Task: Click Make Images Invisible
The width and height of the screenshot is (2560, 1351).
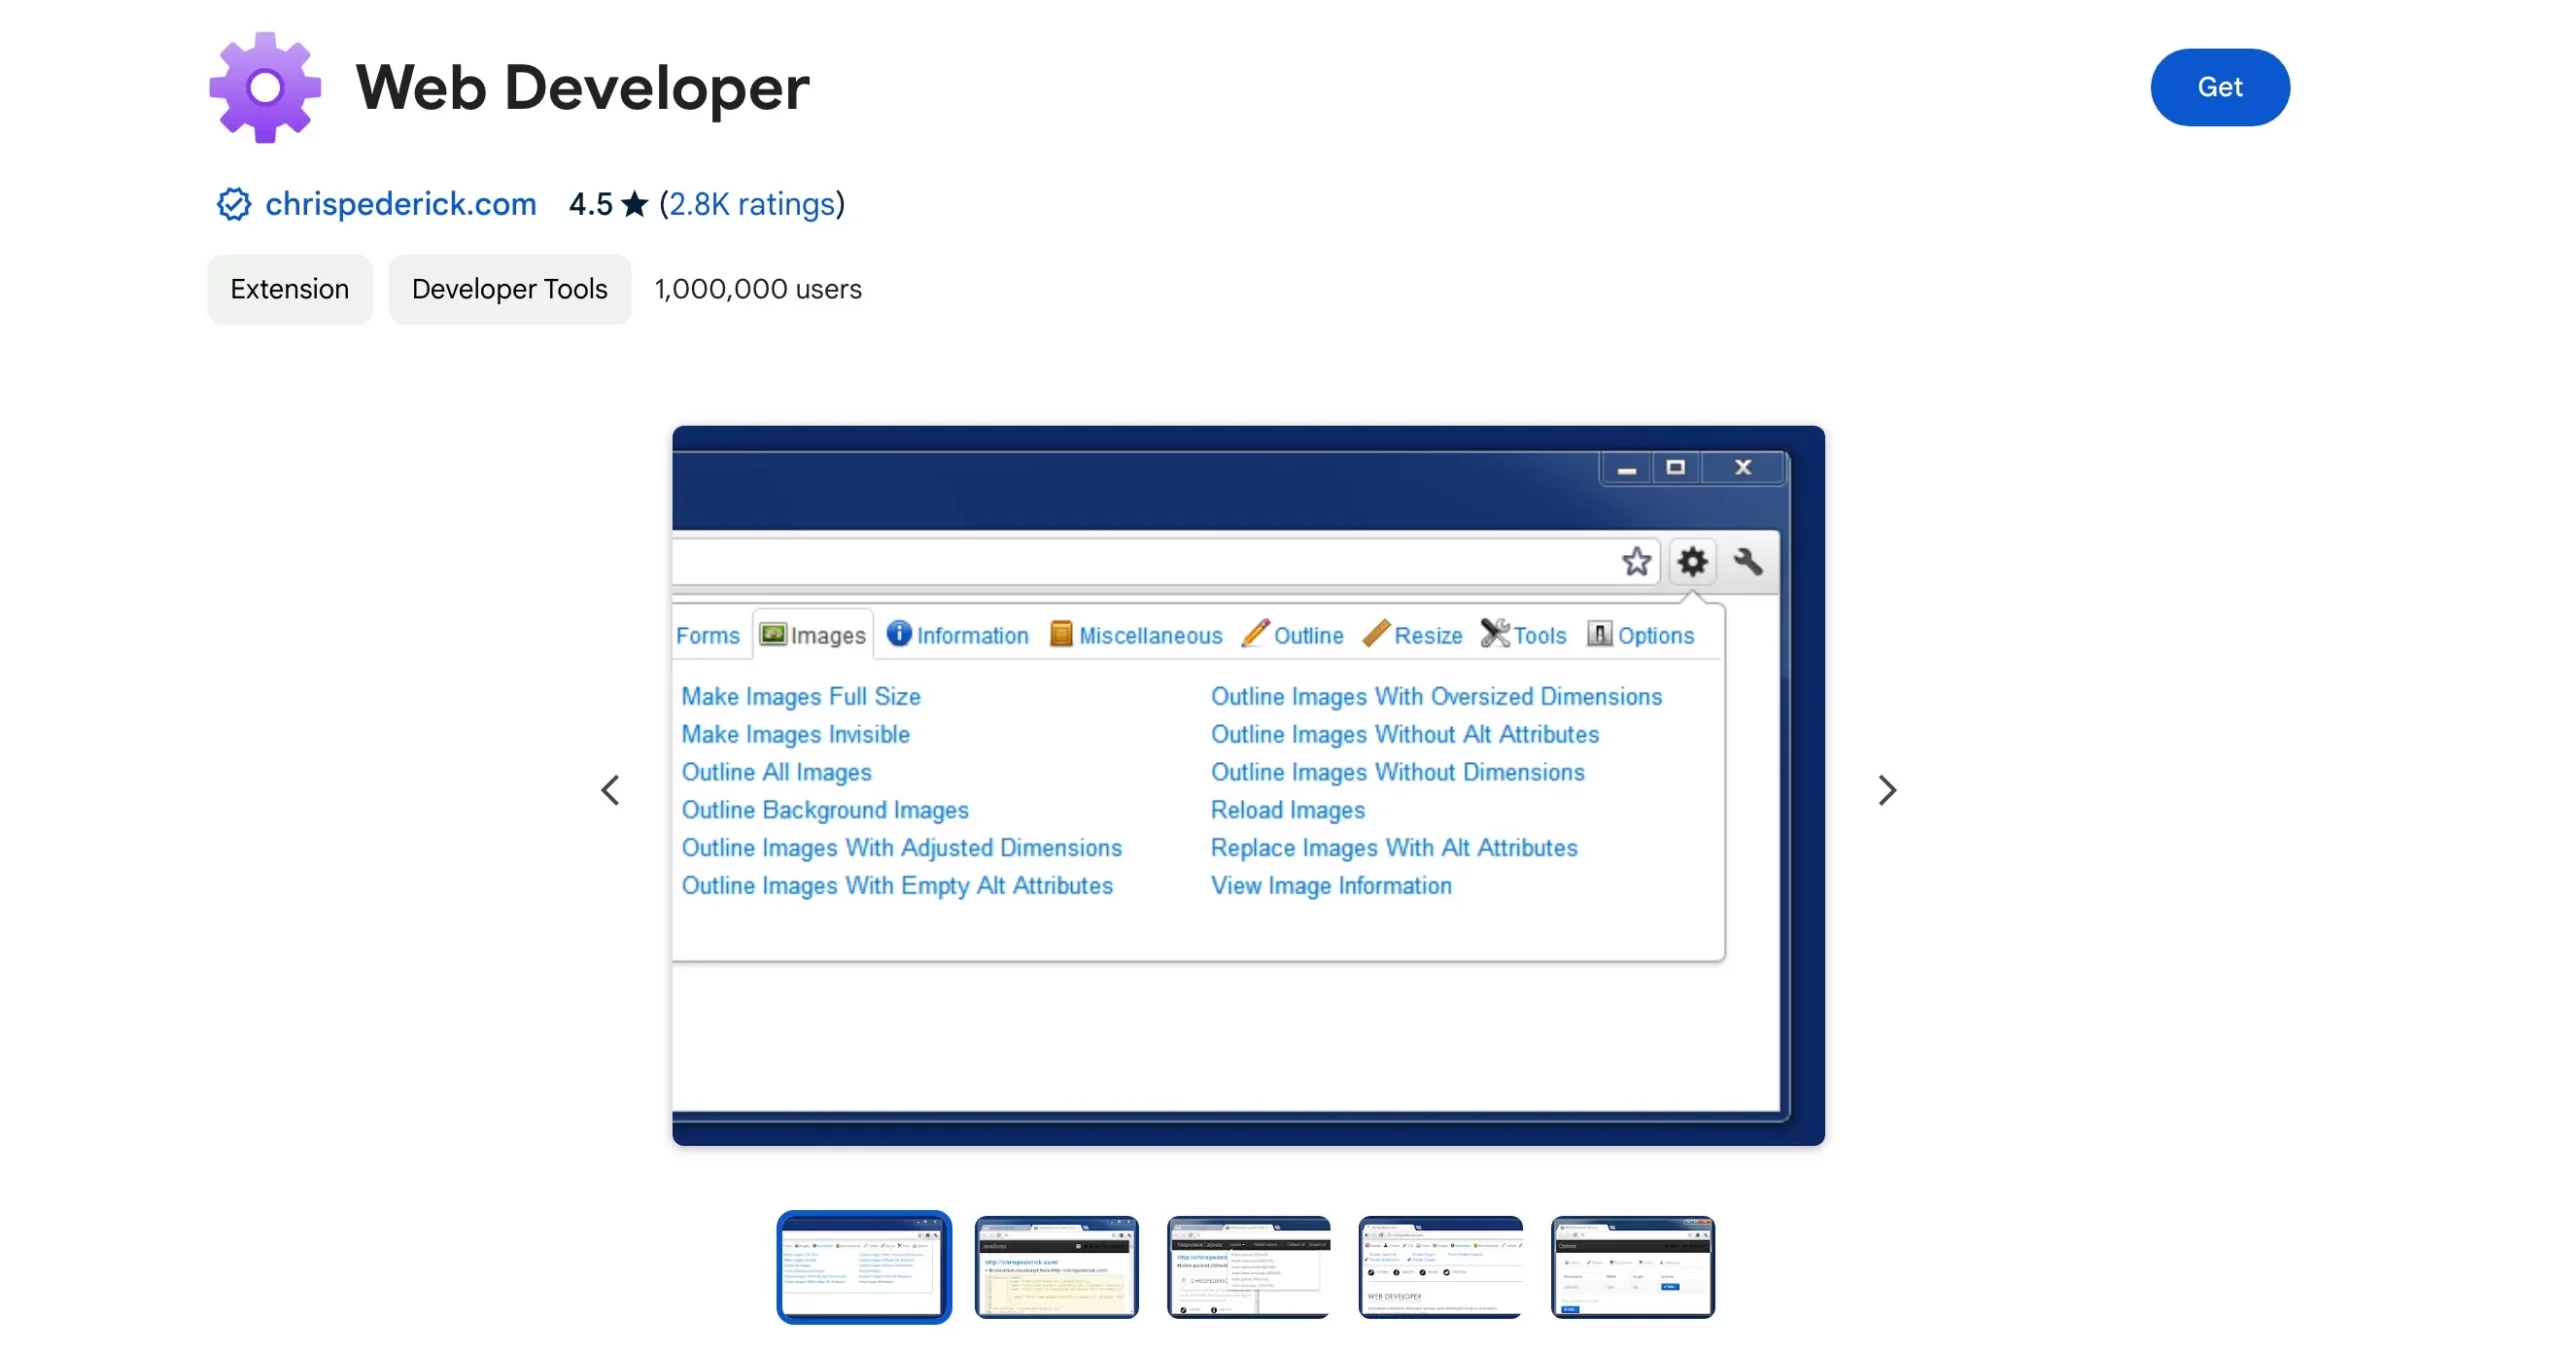Action: click(796, 734)
